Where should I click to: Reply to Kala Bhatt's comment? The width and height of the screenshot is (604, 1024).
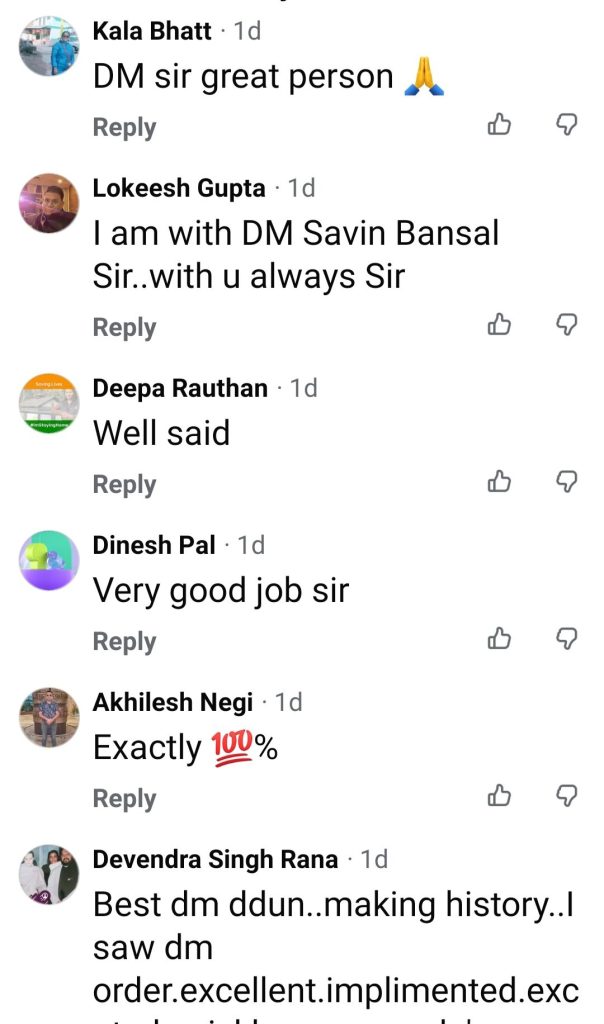[x=125, y=127]
